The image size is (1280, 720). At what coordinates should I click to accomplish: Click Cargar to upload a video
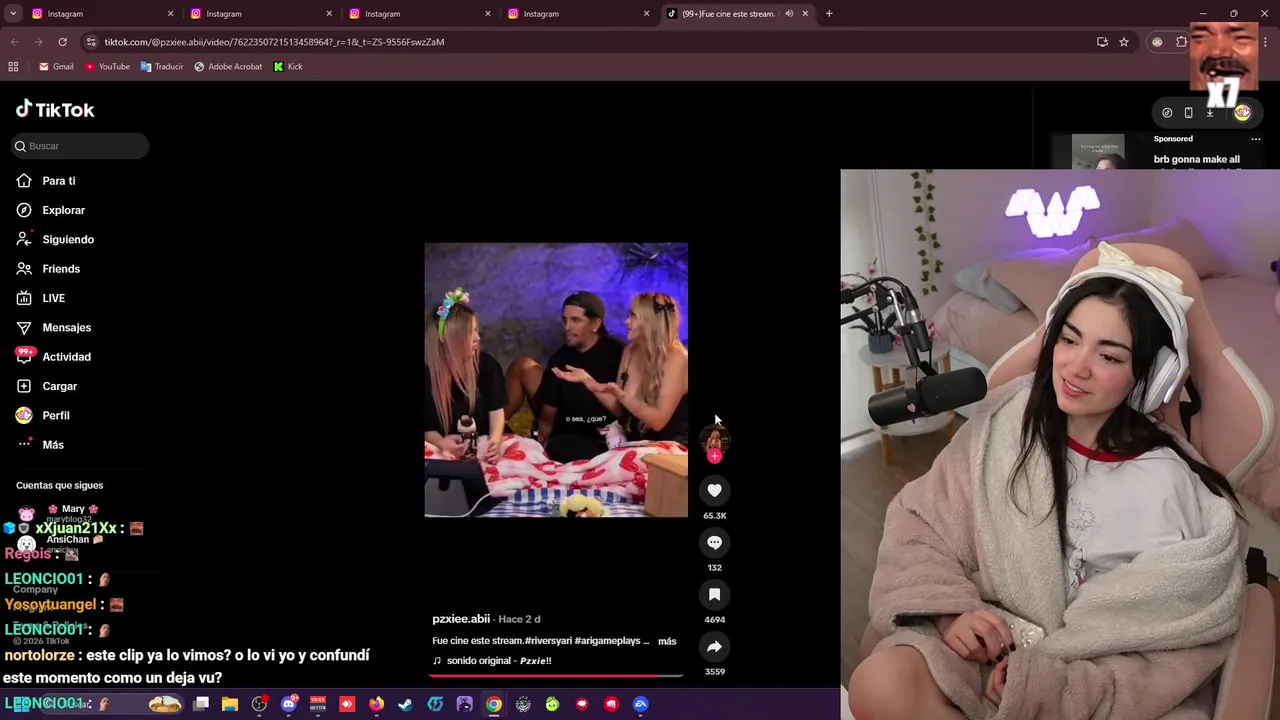click(46, 386)
